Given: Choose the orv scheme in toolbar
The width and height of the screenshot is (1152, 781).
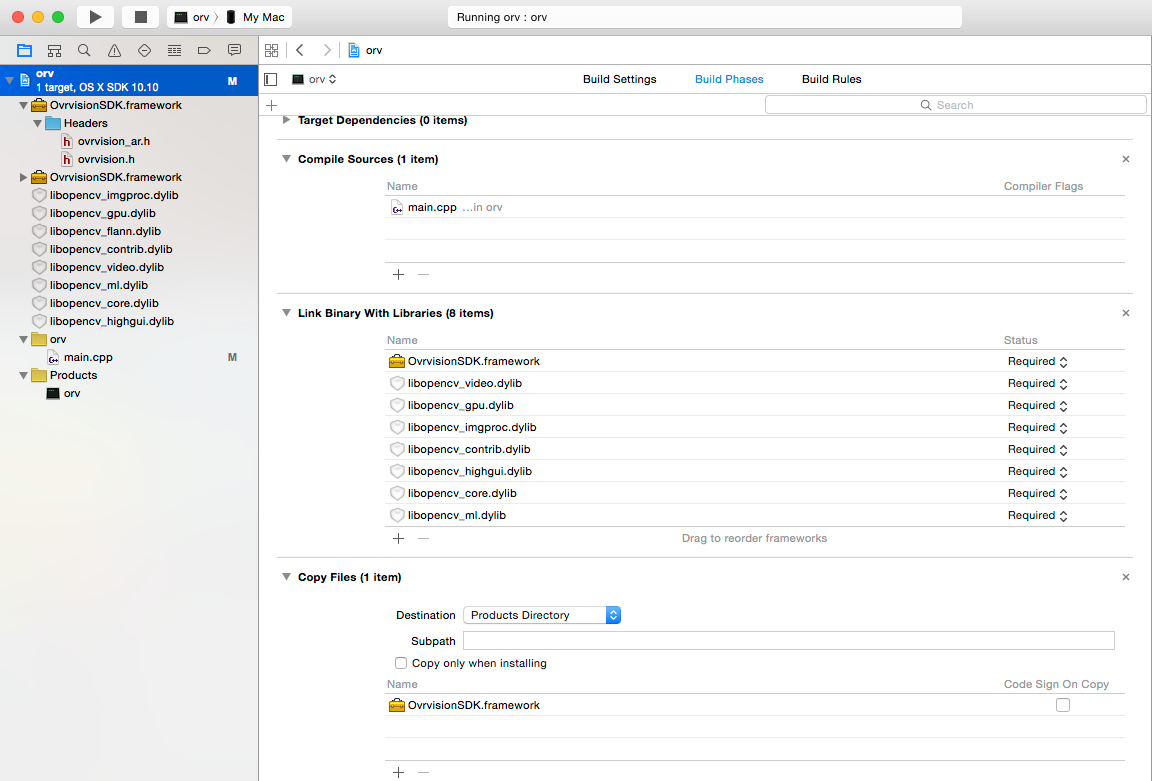Looking at the screenshot, I should click(x=192, y=17).
